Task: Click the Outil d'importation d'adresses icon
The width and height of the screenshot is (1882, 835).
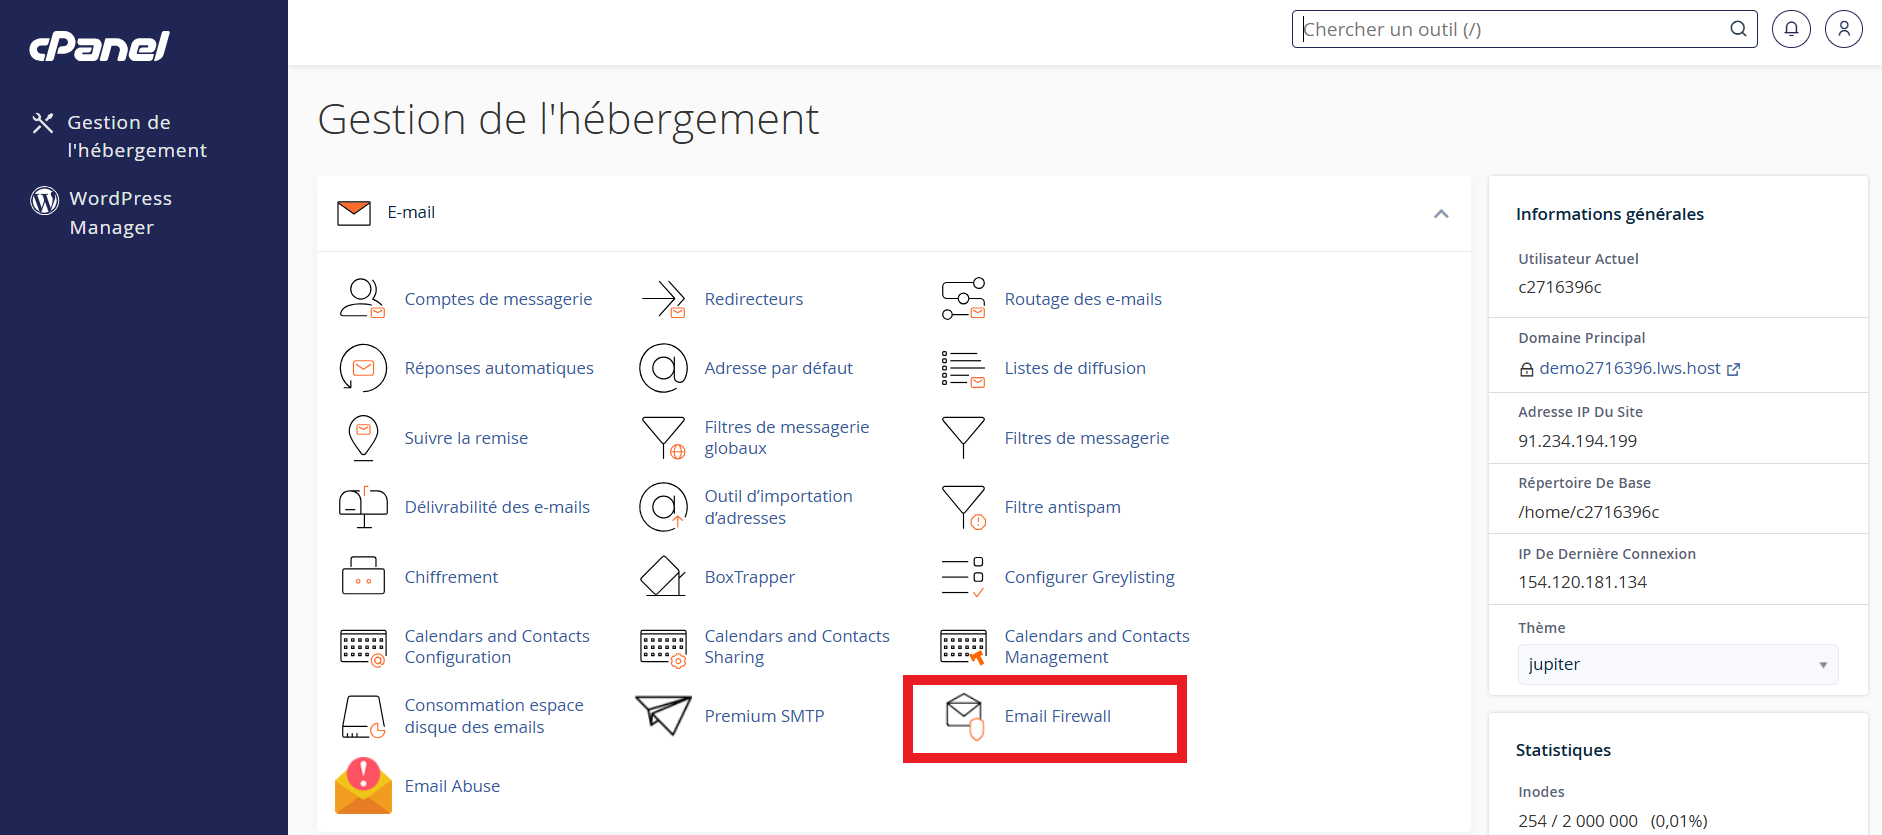Action: tap(663, 507)
